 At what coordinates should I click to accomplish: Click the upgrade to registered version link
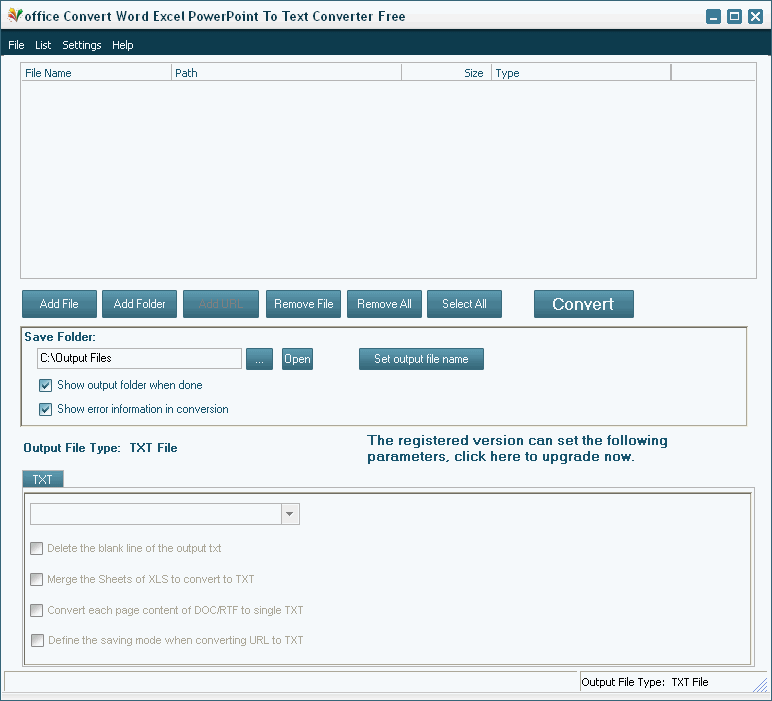517,448
